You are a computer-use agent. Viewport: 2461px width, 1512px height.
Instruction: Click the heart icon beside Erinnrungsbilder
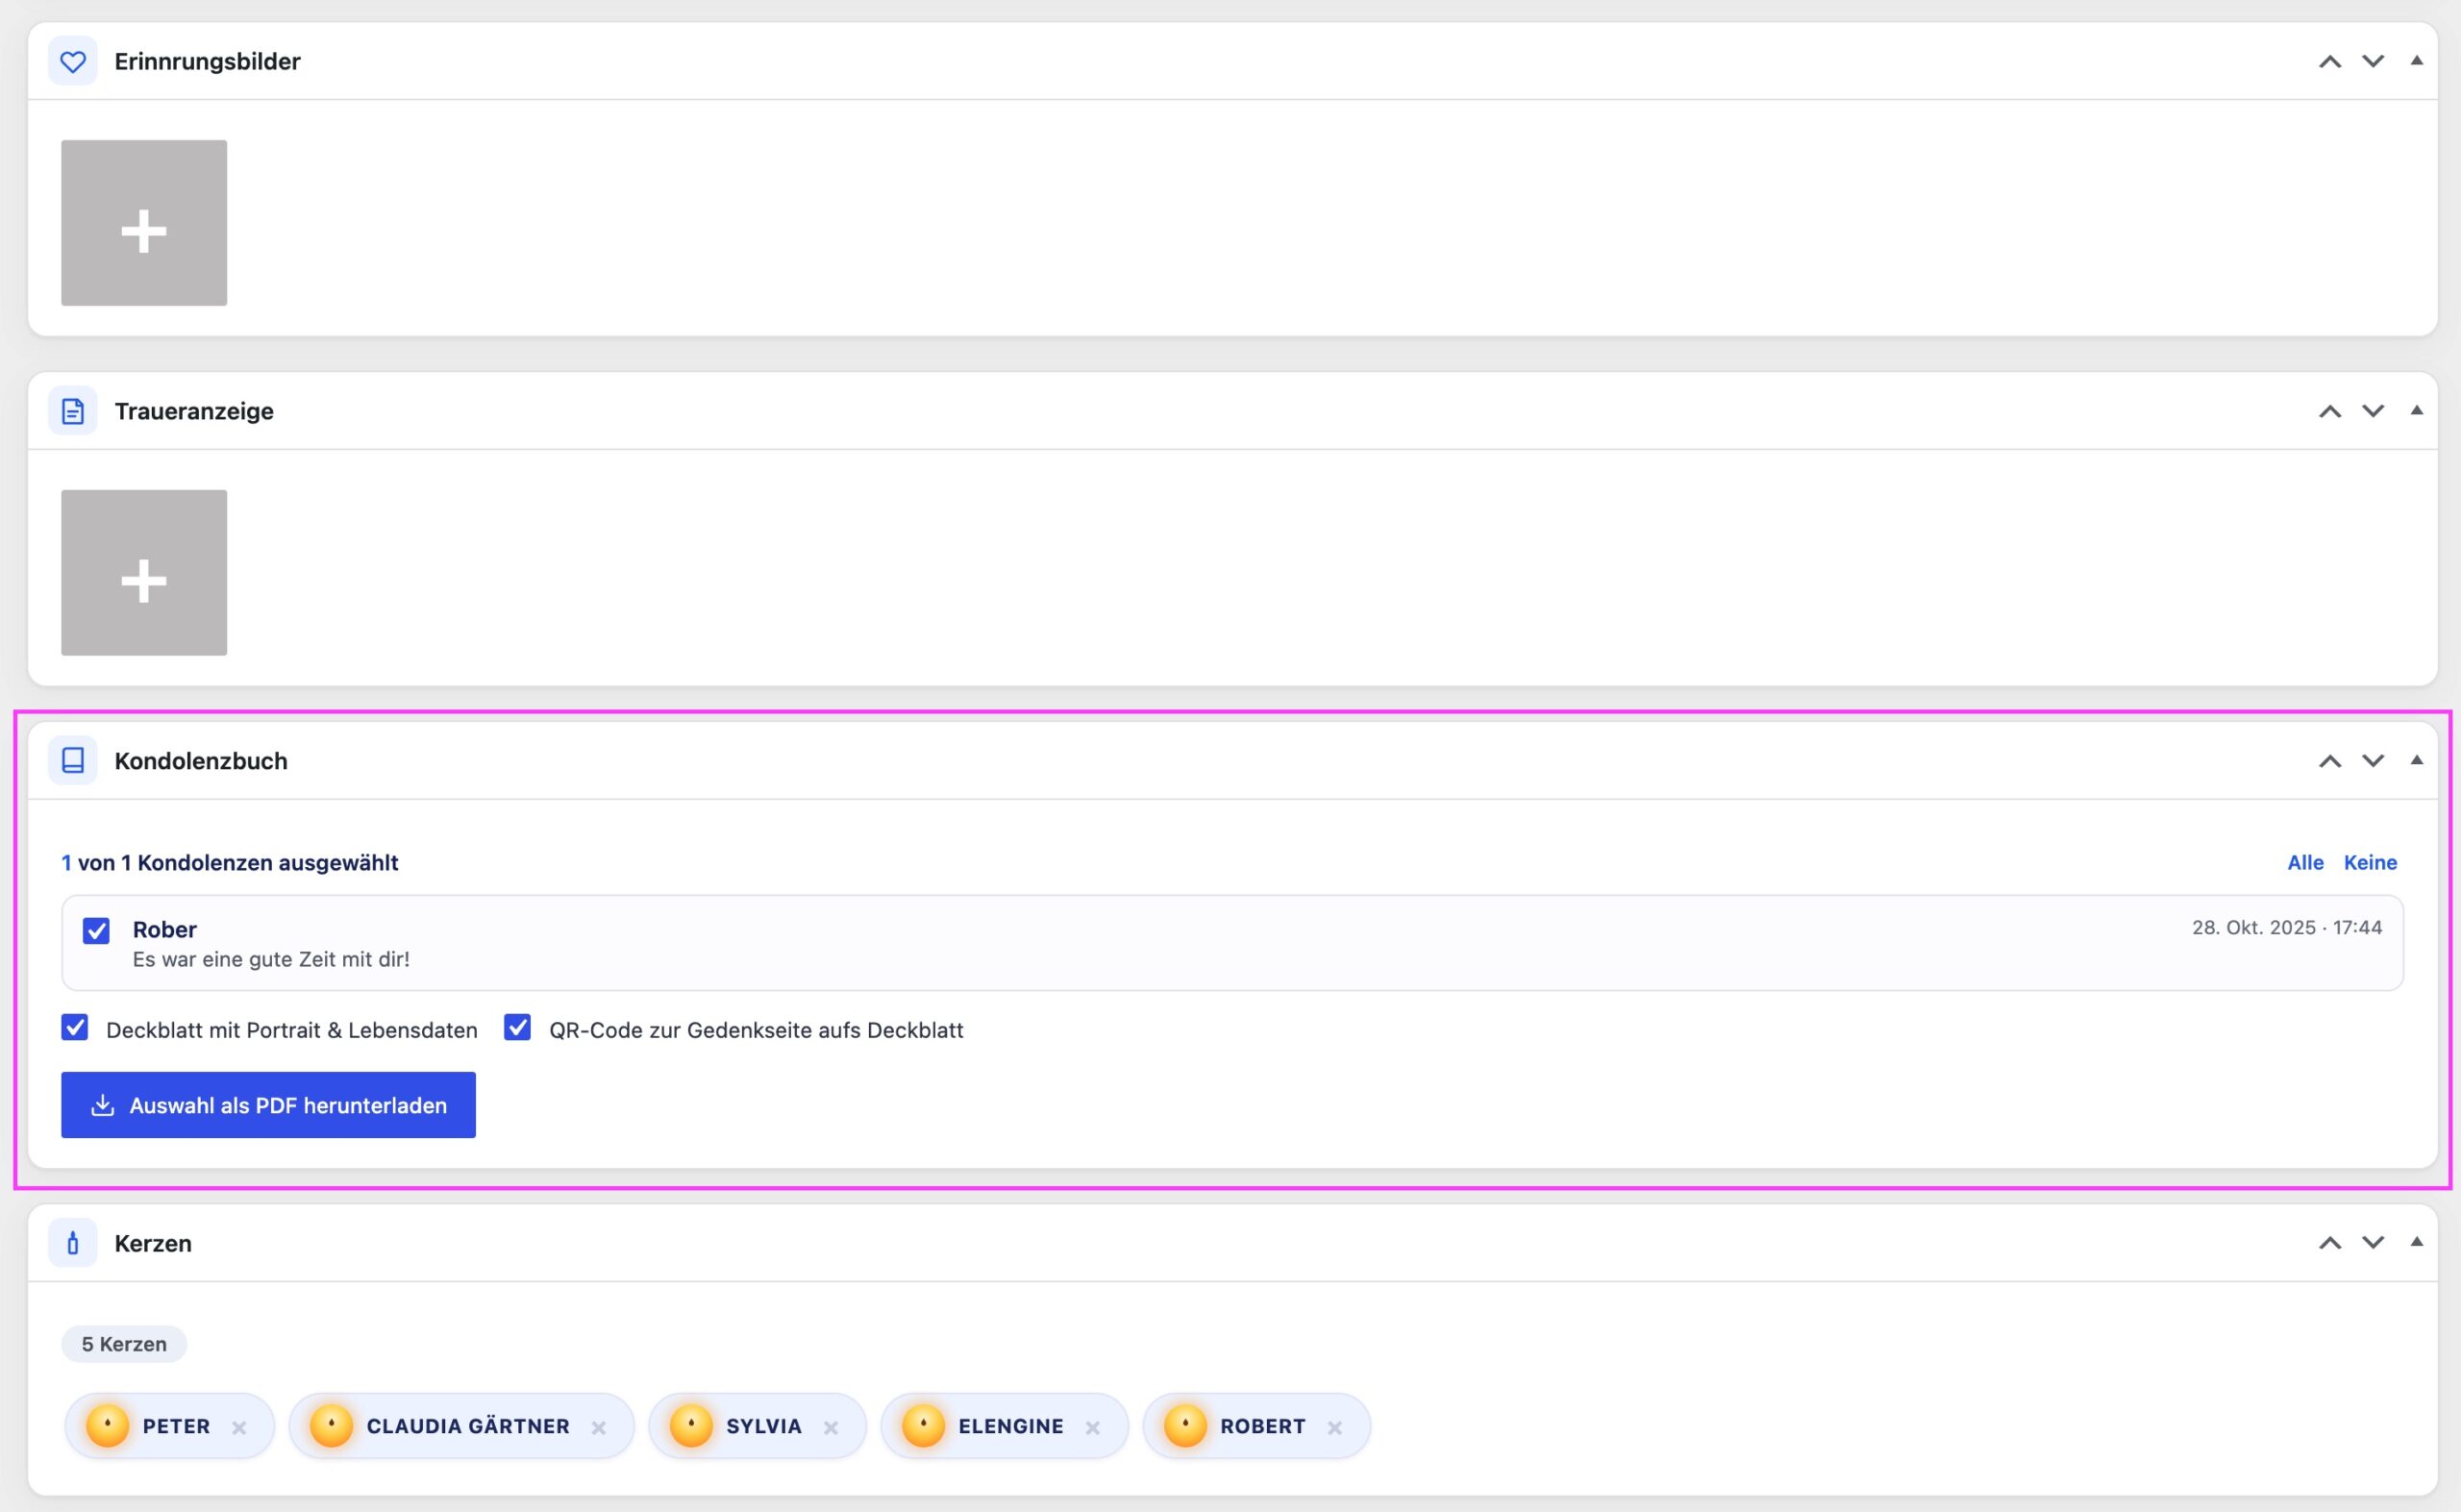click(x=73, y=61)
